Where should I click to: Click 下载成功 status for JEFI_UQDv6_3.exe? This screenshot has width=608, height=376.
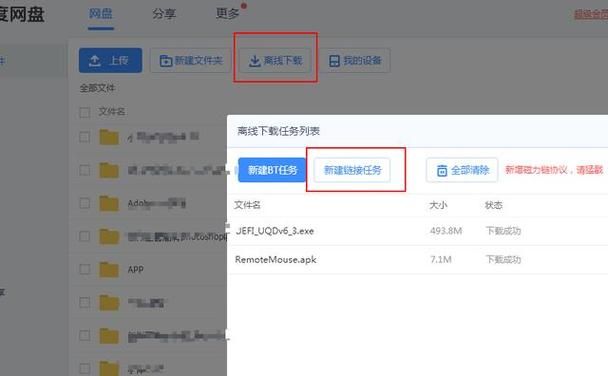[x=503, y=231]
